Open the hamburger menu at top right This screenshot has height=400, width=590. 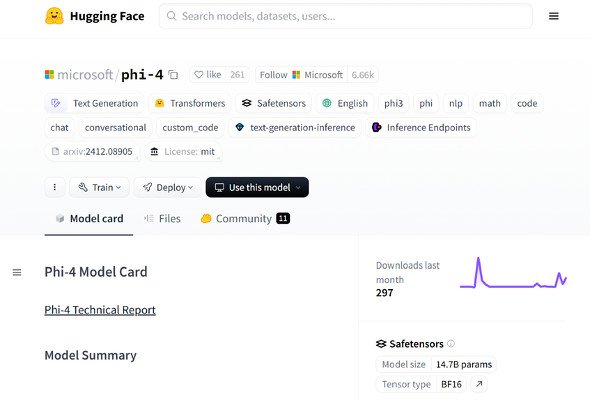click(x=554, y=16)
